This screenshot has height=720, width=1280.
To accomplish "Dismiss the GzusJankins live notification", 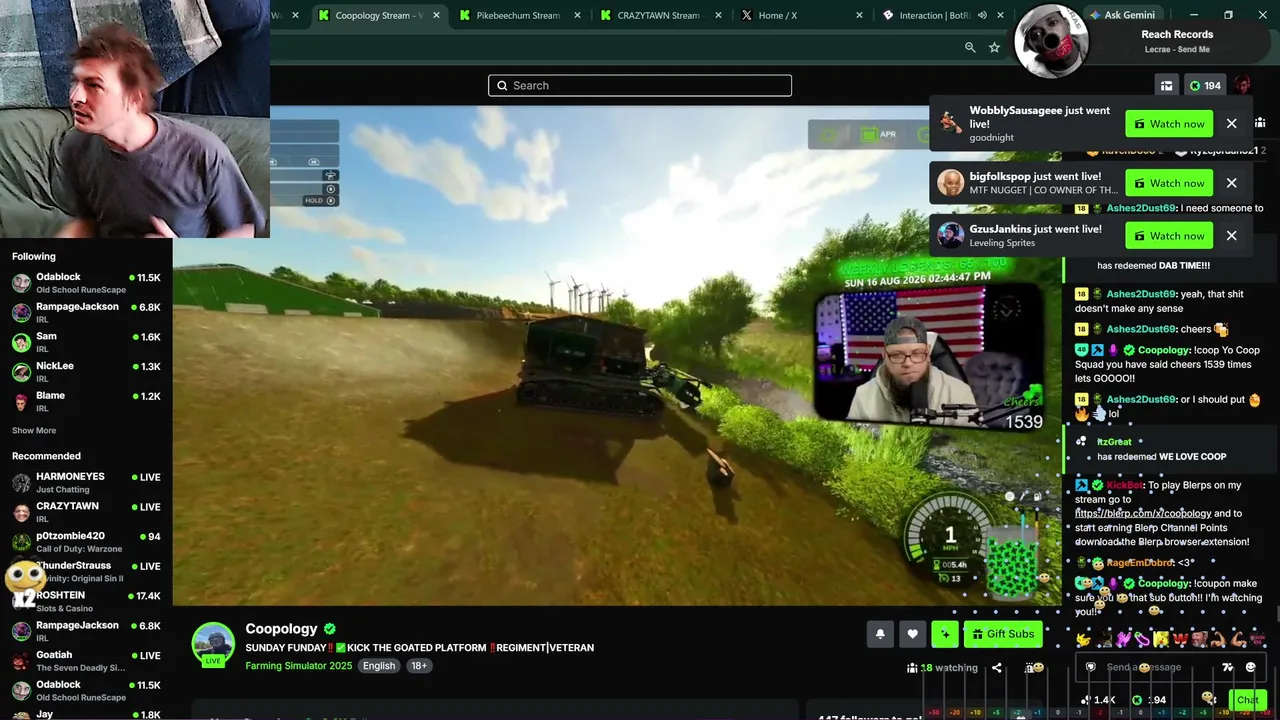I will tap(1232, 236).
